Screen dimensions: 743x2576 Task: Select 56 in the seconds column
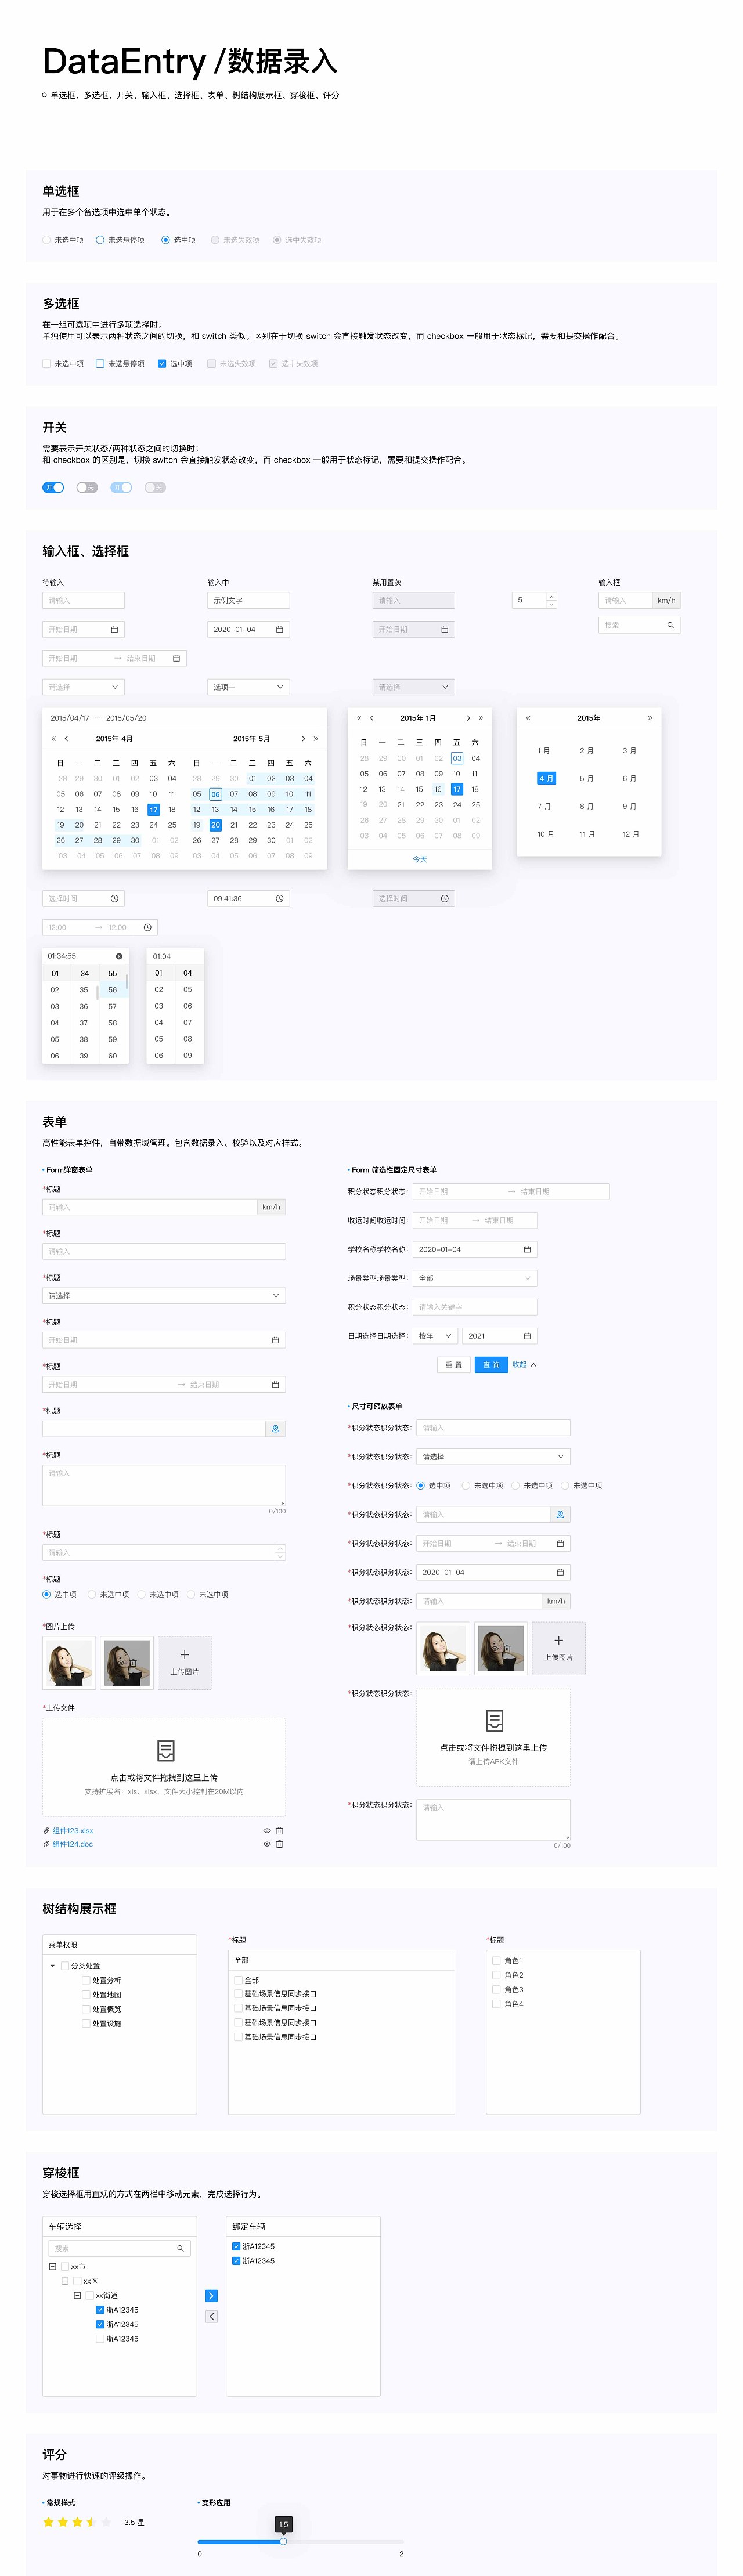(x=112, y=990)
